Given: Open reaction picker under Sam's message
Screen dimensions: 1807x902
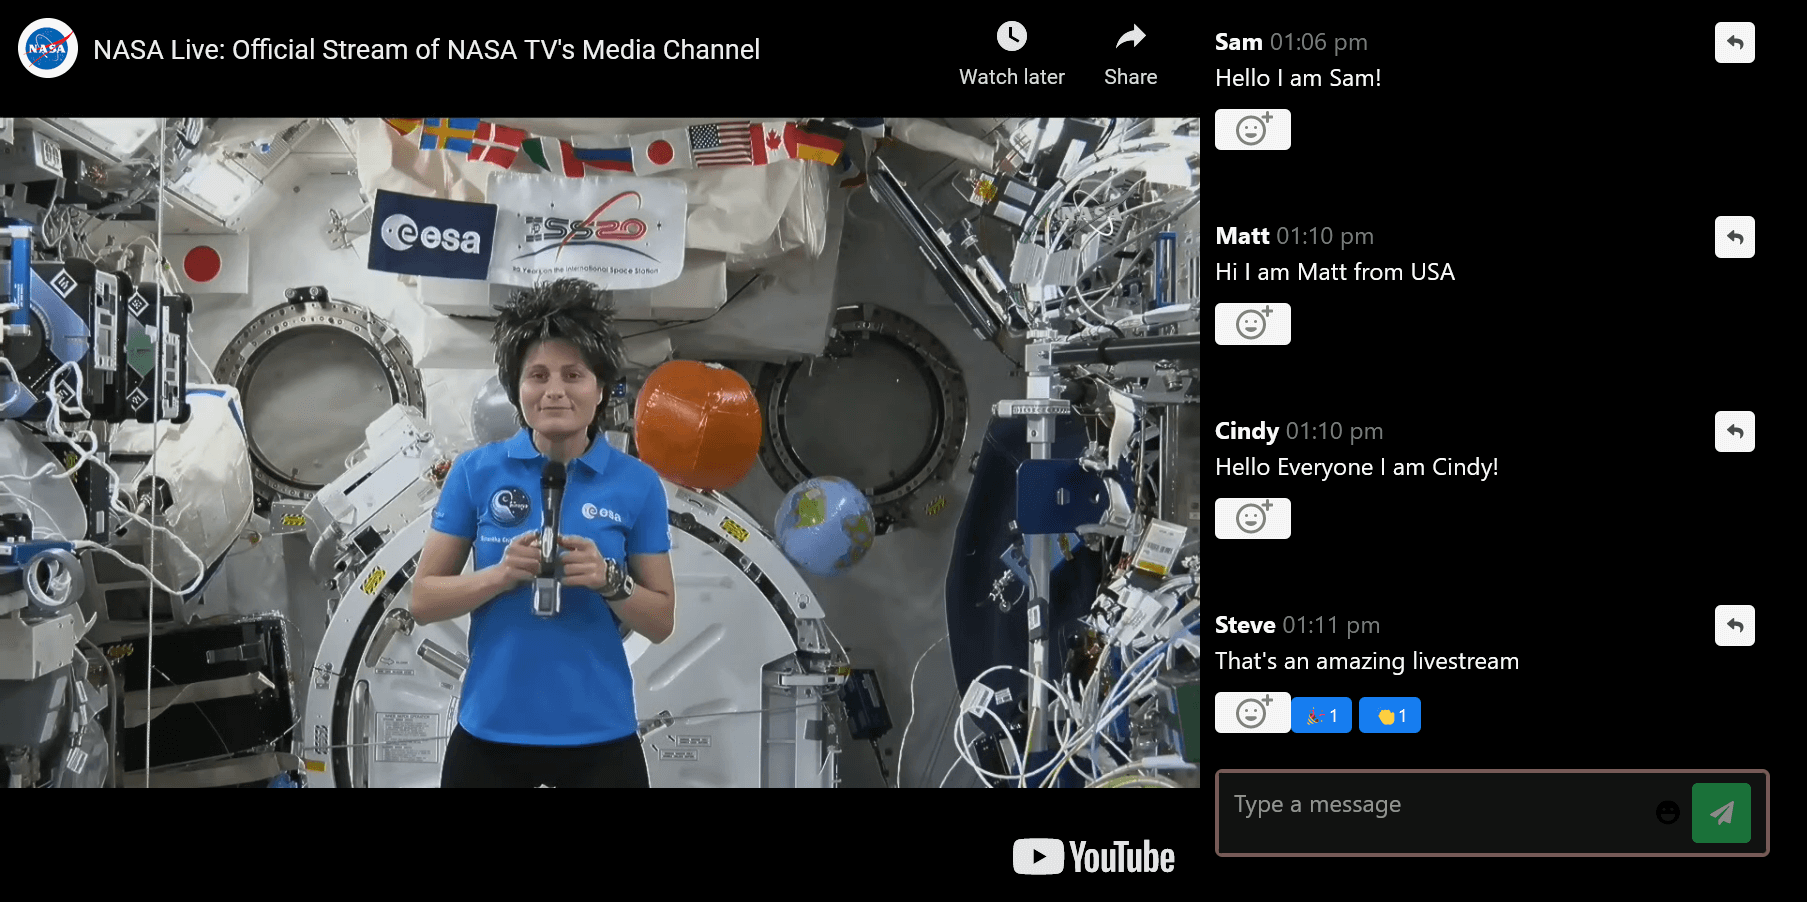Looking at the screenshot, I should [x=1252, y=130].
